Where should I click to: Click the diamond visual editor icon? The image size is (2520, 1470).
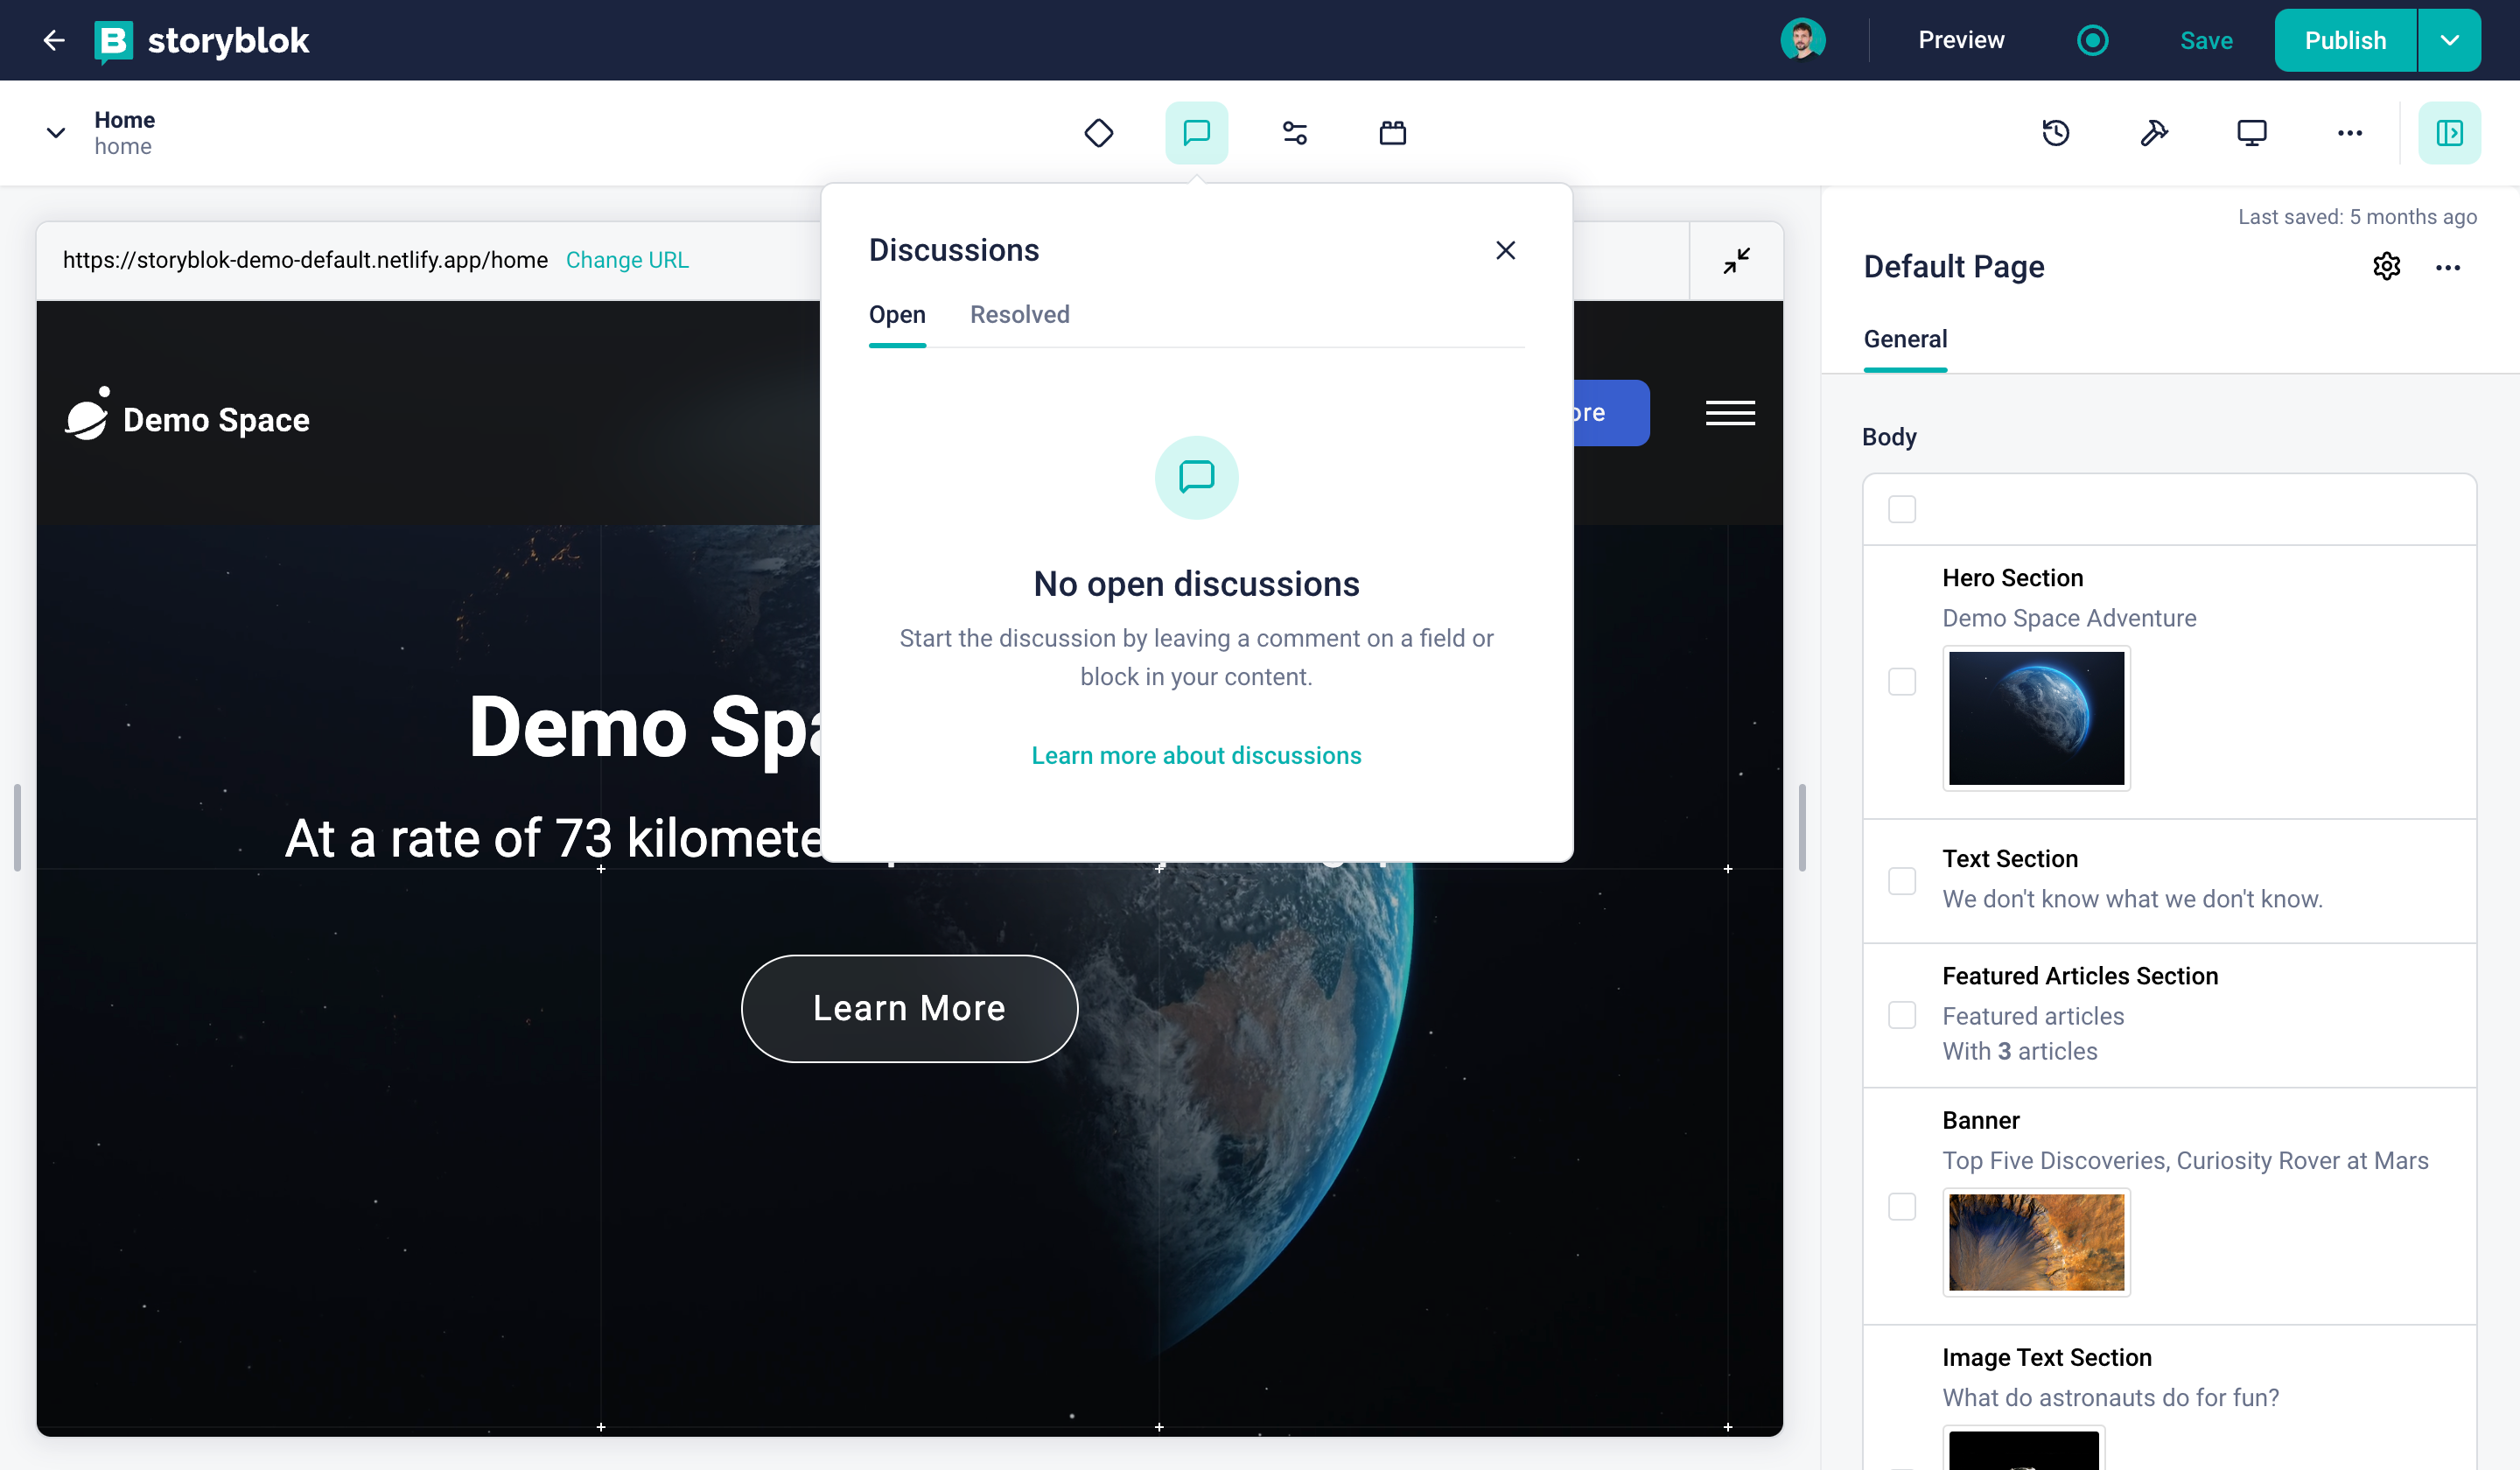click(1098, 132)
